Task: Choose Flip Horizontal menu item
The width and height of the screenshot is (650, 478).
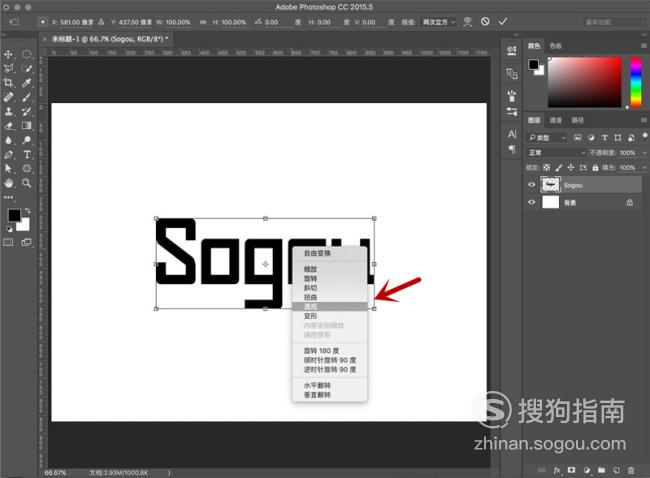Action: (330, 386)
